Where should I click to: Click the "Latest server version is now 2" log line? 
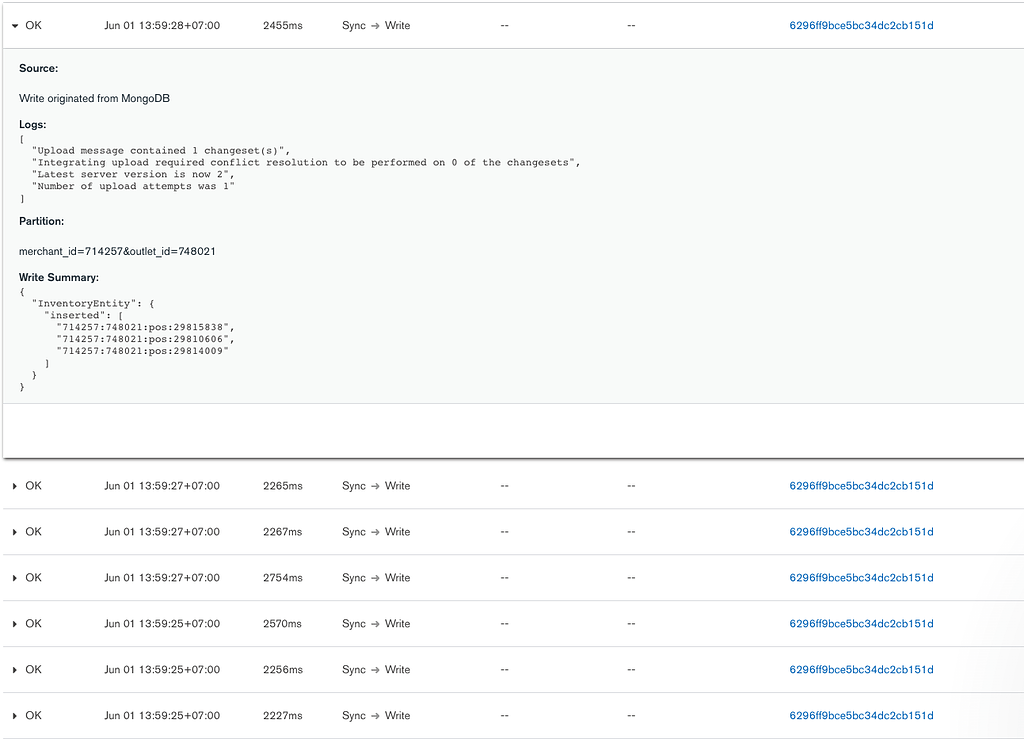134,174
